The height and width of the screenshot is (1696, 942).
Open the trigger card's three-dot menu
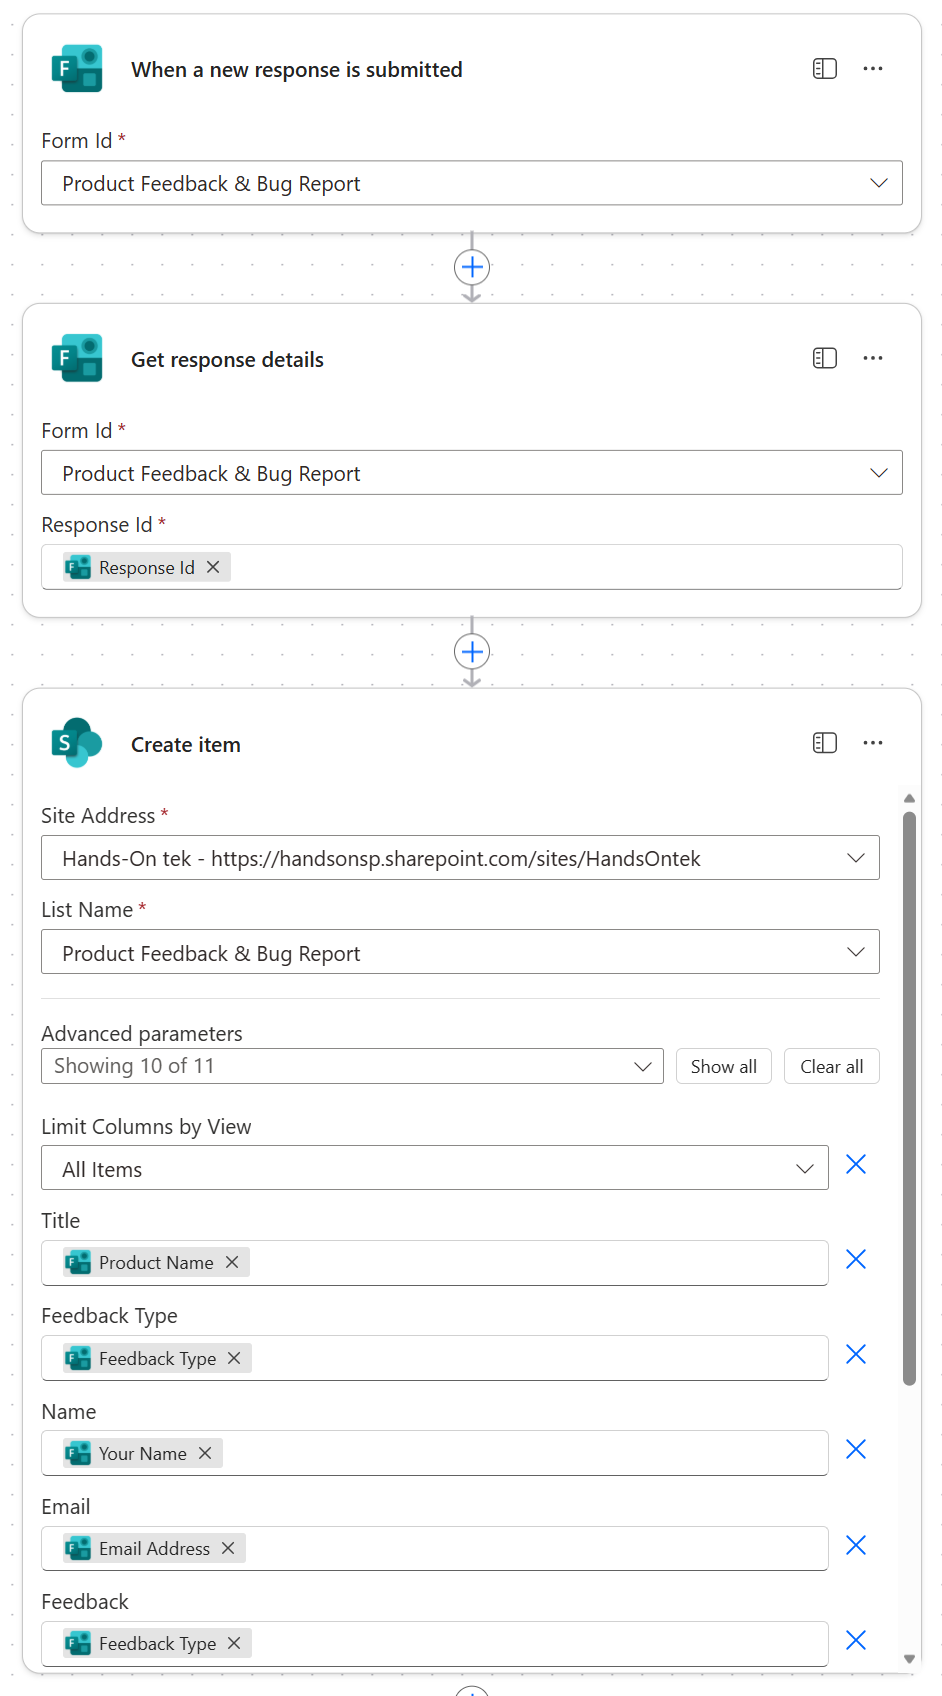tap(872, 69)
